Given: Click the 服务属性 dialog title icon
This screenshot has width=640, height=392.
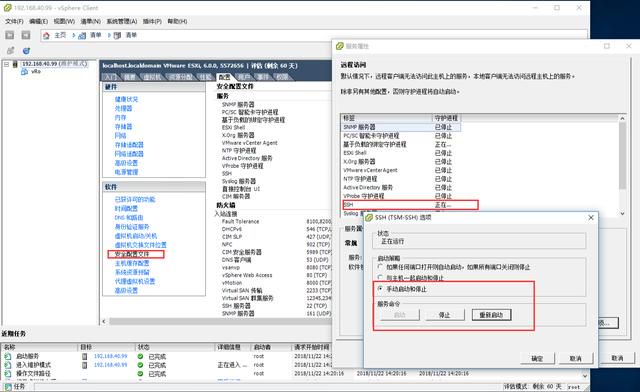Looking at the screenshot, I should (340, 46).
